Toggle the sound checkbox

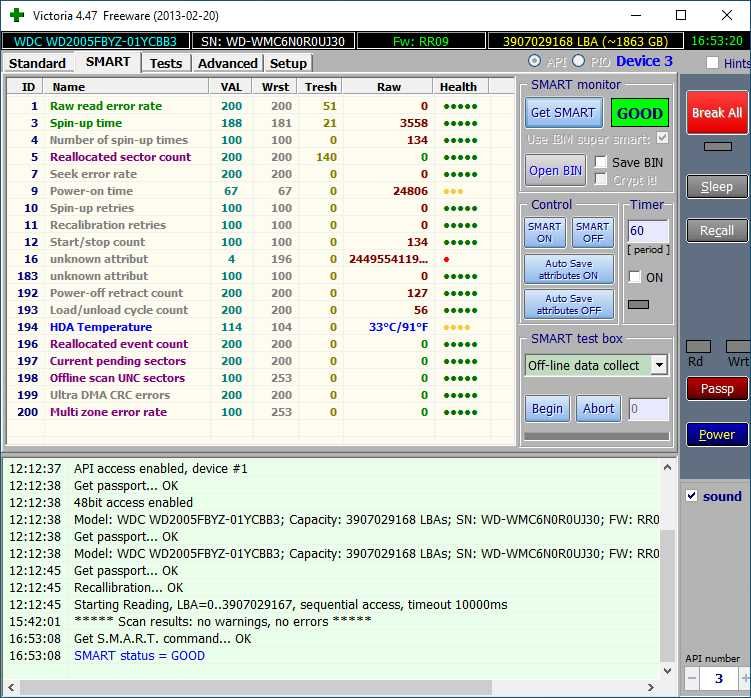tap(692, 496)
